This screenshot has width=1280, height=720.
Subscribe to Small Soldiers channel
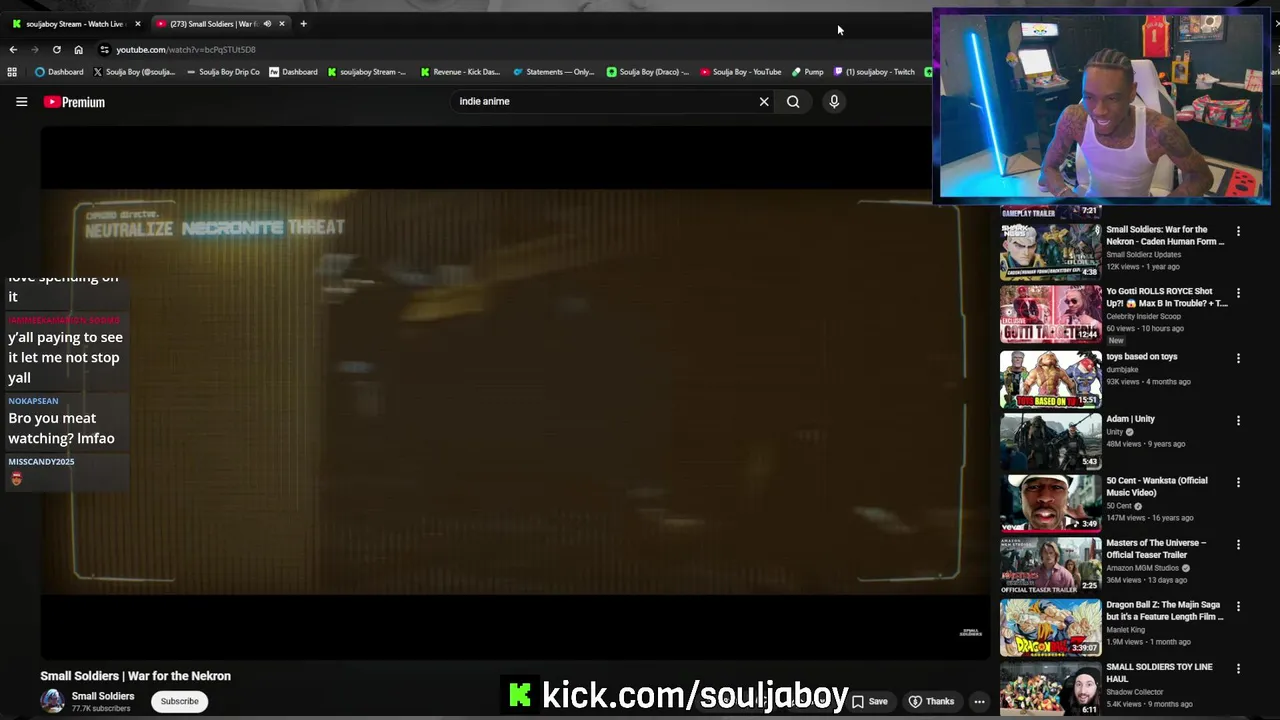180,701
